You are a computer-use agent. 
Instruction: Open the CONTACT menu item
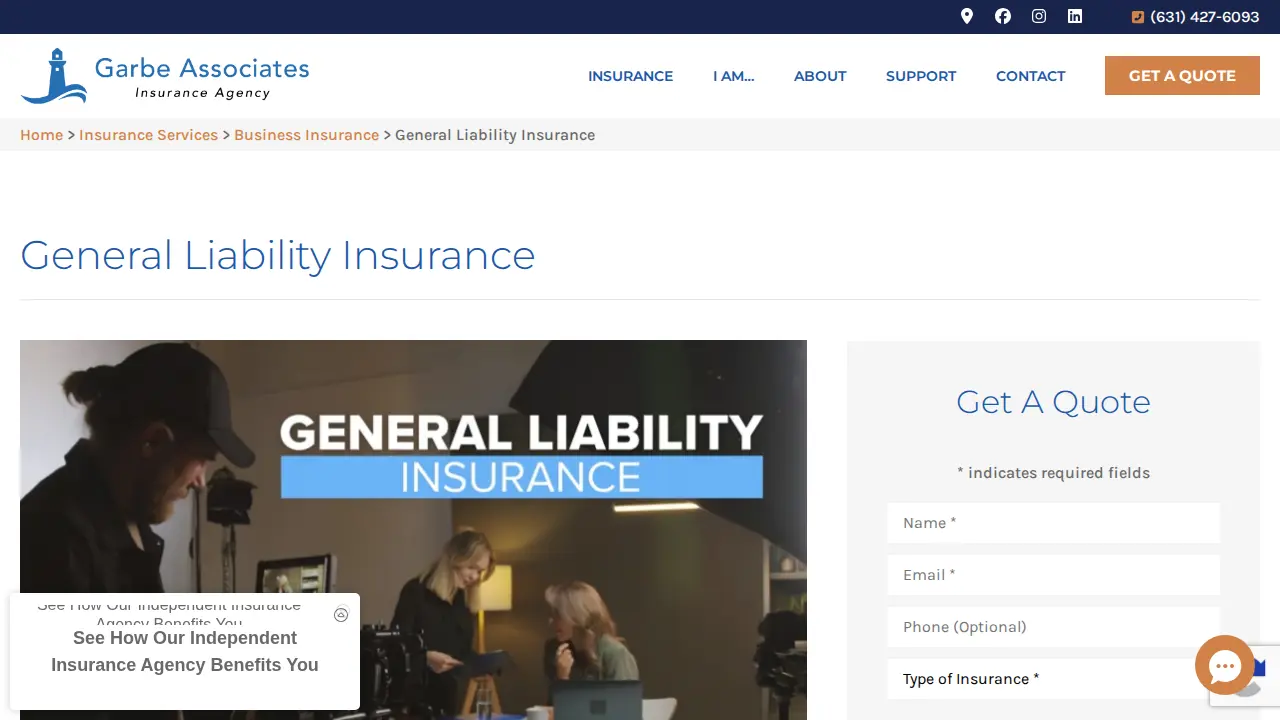pyautogui.click(x=1030, y=76)
